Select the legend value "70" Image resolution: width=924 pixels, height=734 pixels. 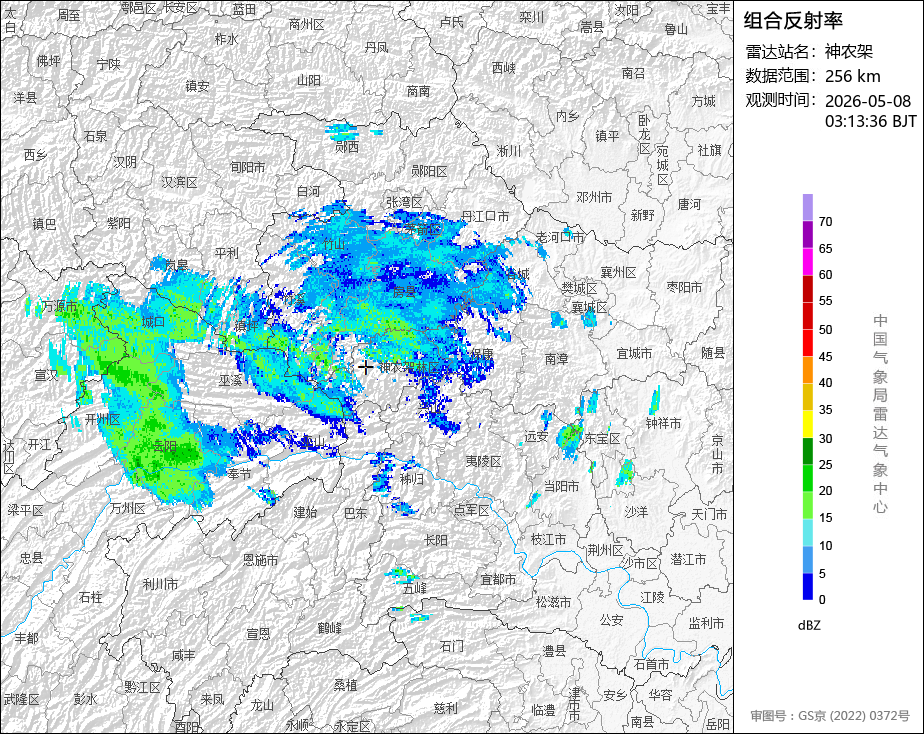(825, 222)
